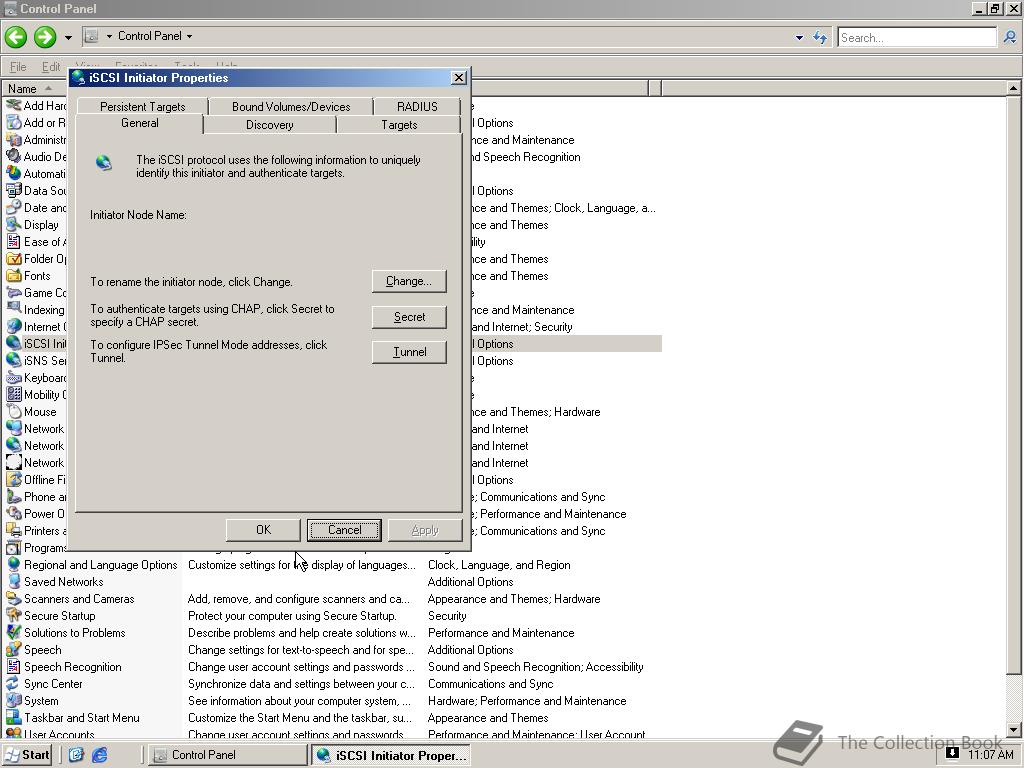This screenshot has height=768, width=1024.
Task: Click the search magnifier icon
Action: (x=1010, y=37)
